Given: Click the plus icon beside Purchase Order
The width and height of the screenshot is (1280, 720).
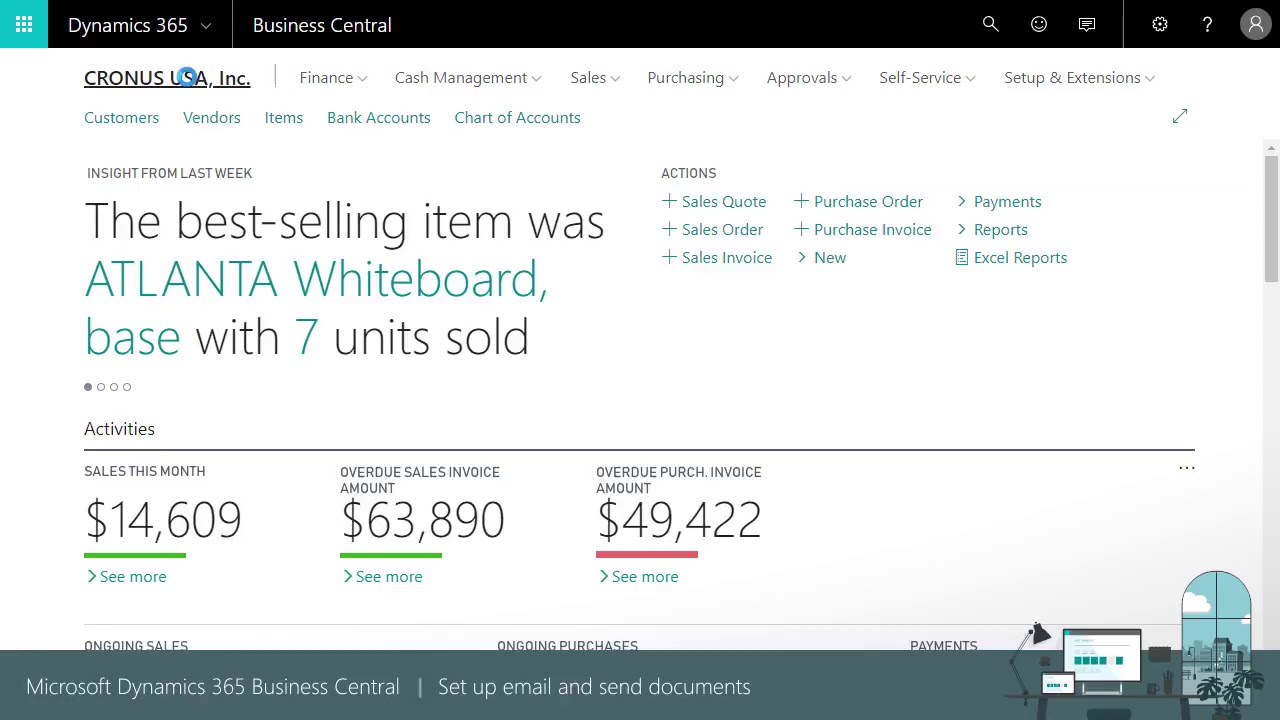Looking at the screenshot, I should [801, 201].
